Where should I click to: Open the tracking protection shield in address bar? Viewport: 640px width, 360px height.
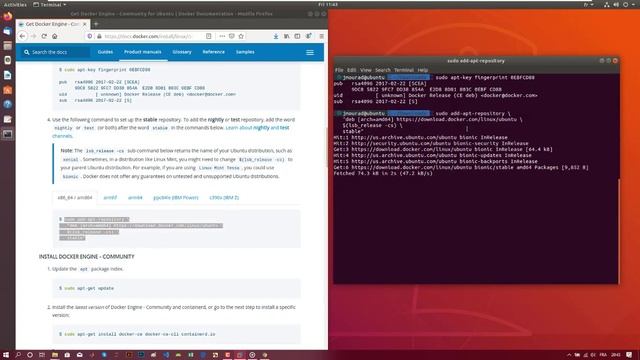(90, 36)
